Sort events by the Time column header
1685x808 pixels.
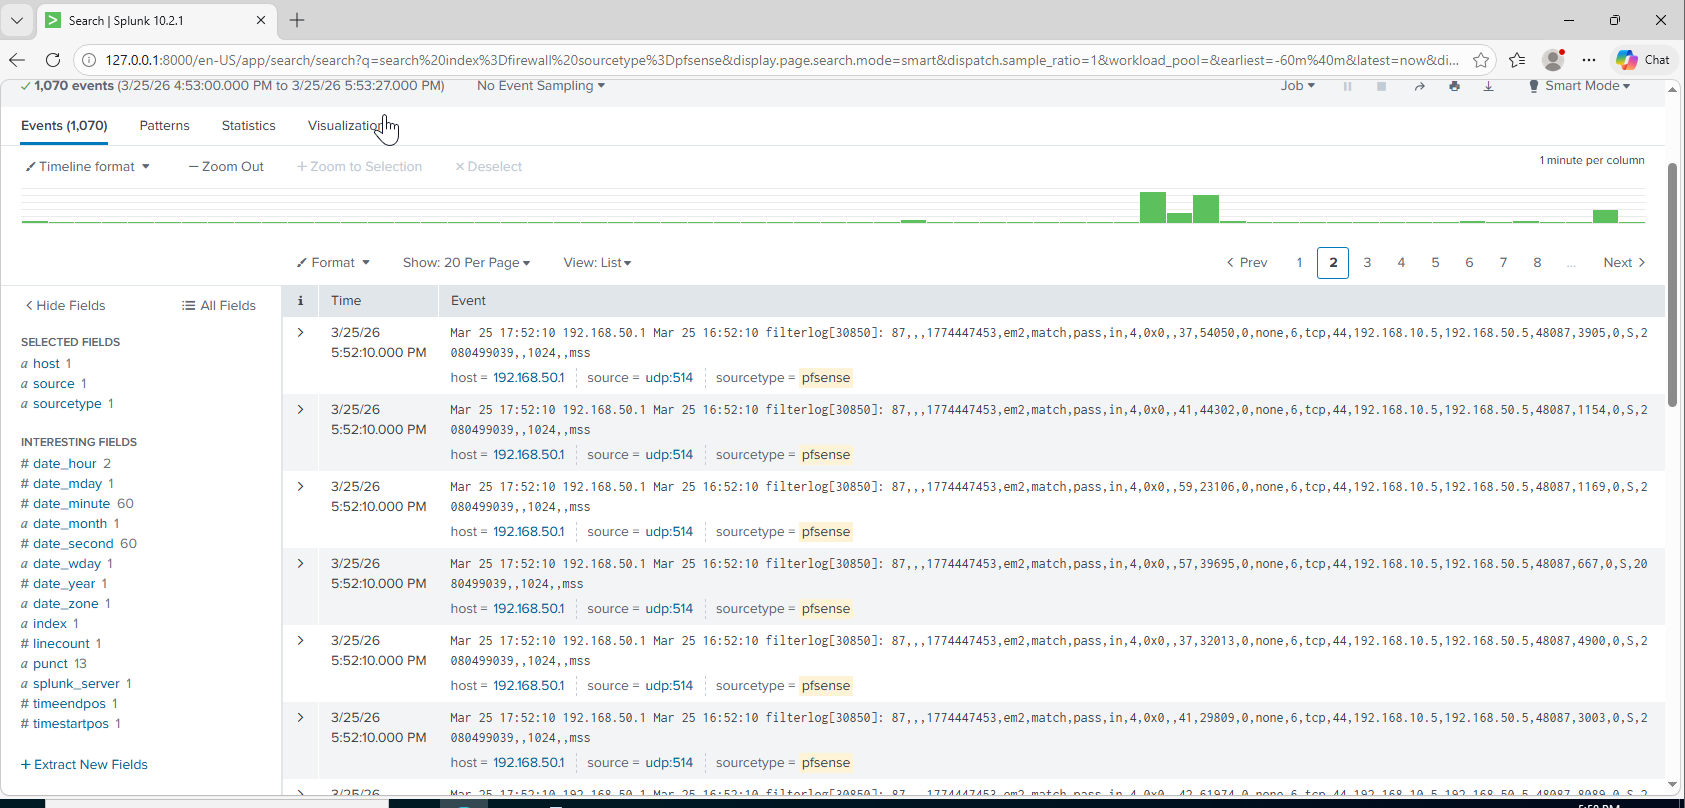click(346, 301)
